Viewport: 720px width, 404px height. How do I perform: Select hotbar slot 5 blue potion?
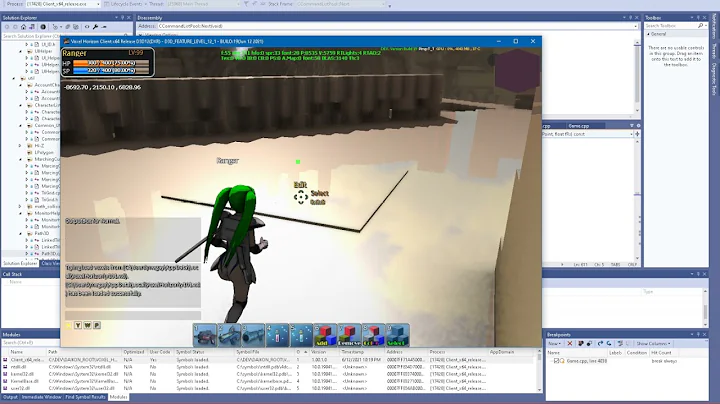(x=301, y=335)
